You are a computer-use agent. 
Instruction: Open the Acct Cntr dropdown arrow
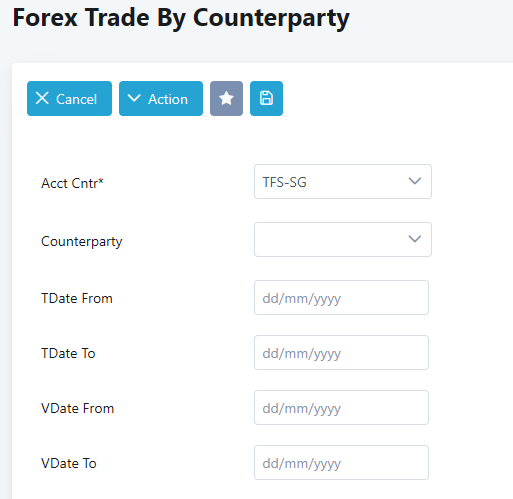[415, 181]
